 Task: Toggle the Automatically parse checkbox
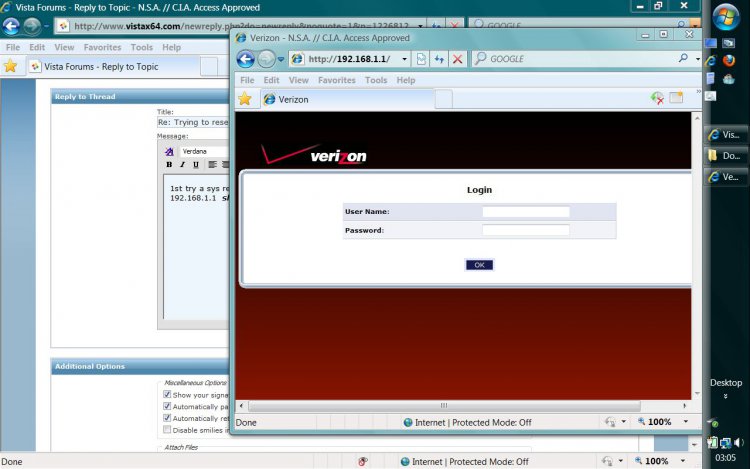tap(167, 406)
